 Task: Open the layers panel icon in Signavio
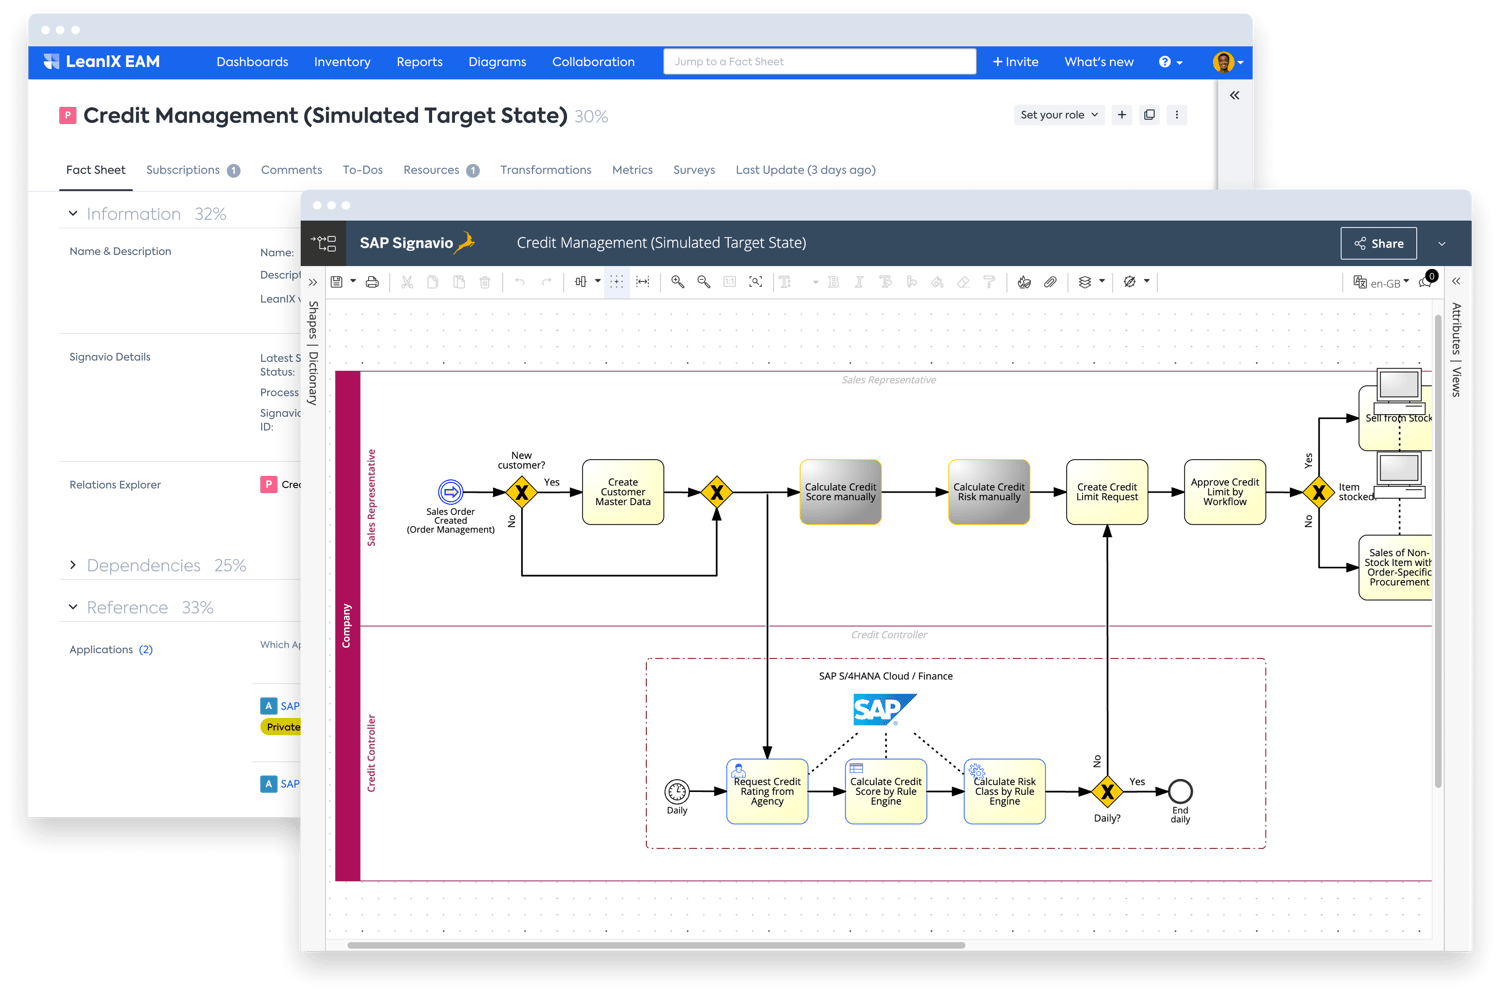click(1085, 283)
